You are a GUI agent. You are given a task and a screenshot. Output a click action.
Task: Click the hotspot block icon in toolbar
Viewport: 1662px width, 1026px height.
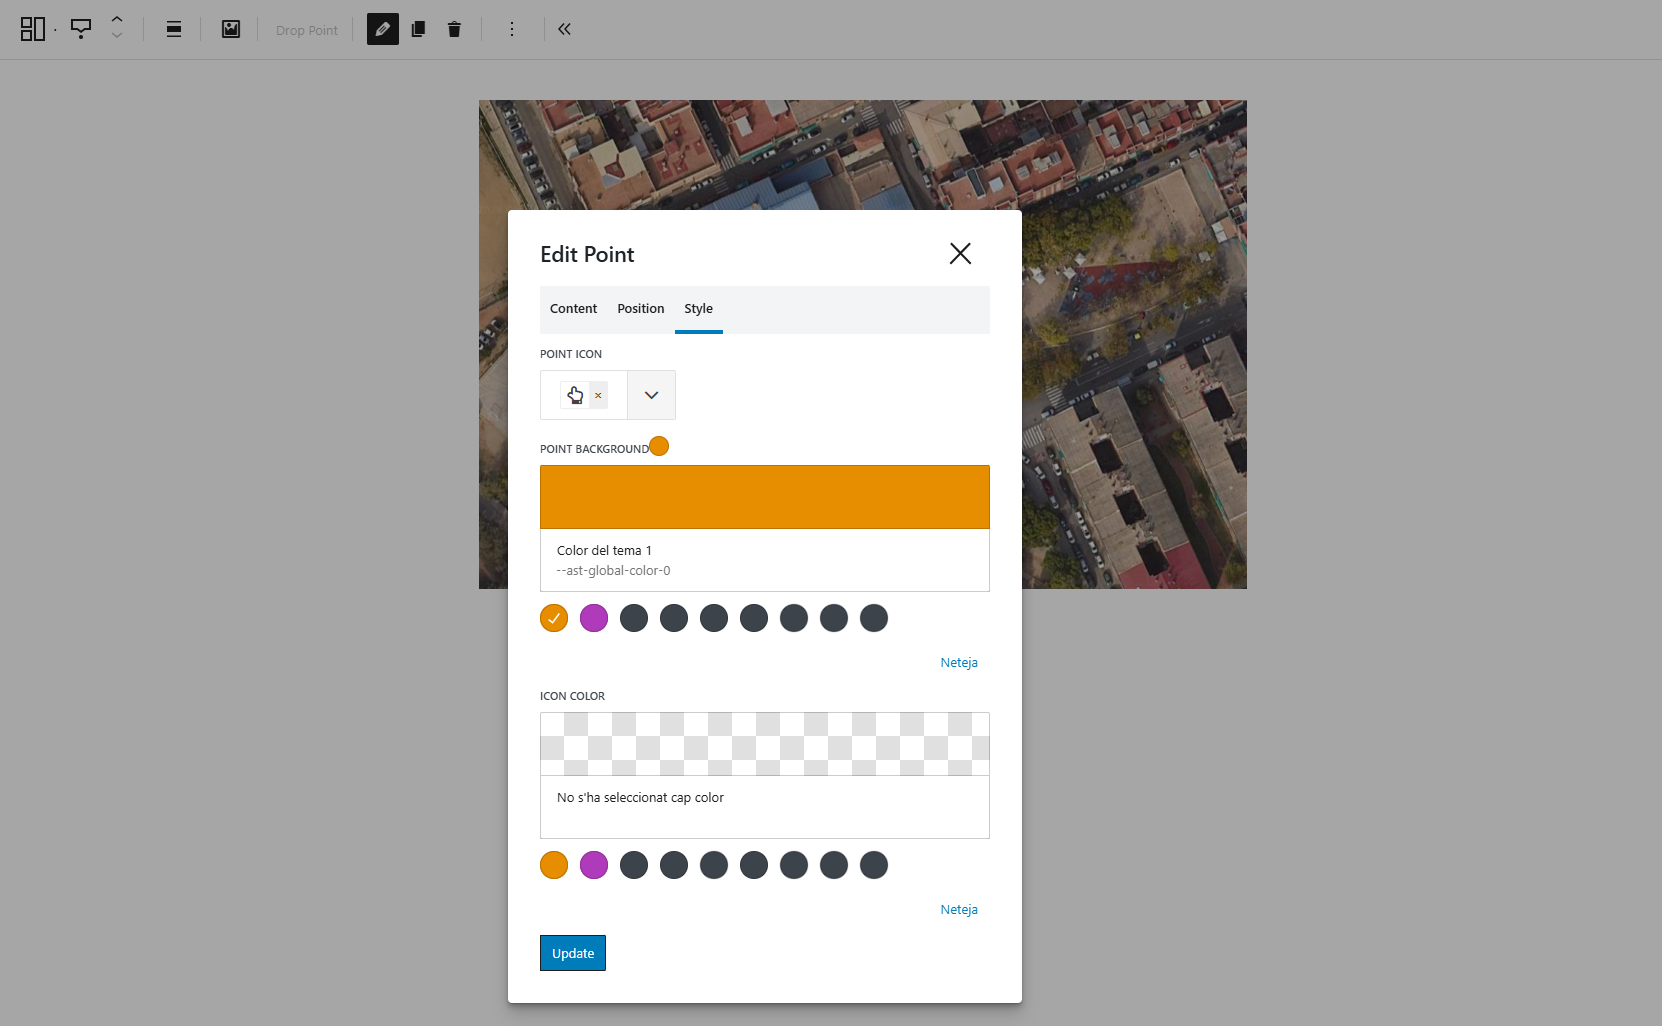point(81,29)
